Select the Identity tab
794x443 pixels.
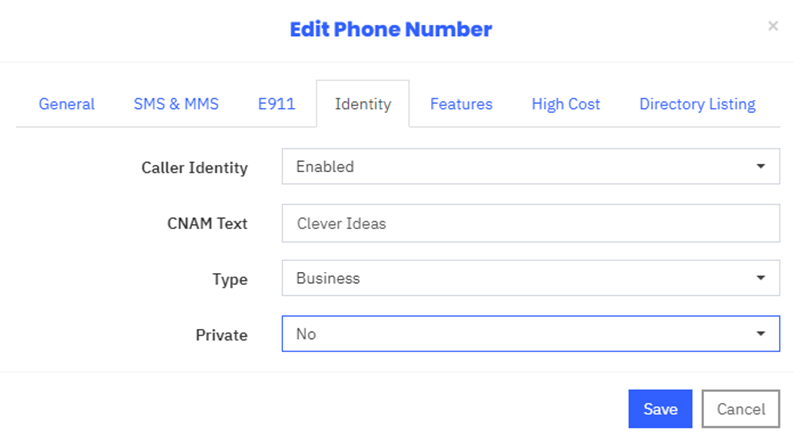(x=362, y=104)
